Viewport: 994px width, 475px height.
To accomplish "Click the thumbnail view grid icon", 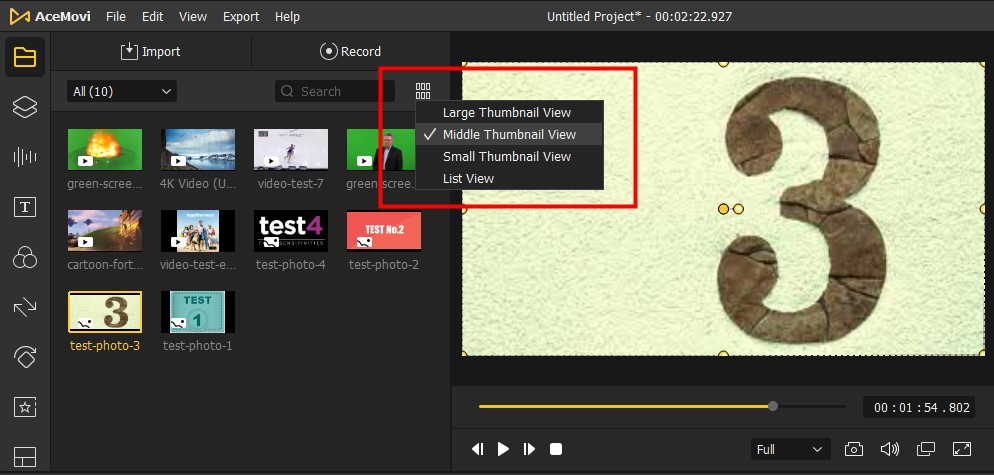I will pos(423,91).
